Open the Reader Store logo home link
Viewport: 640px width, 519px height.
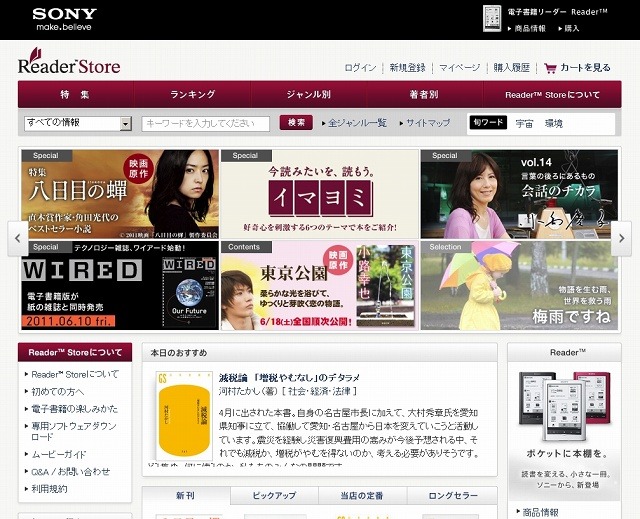pyautogui.click(x=69, y=61)
